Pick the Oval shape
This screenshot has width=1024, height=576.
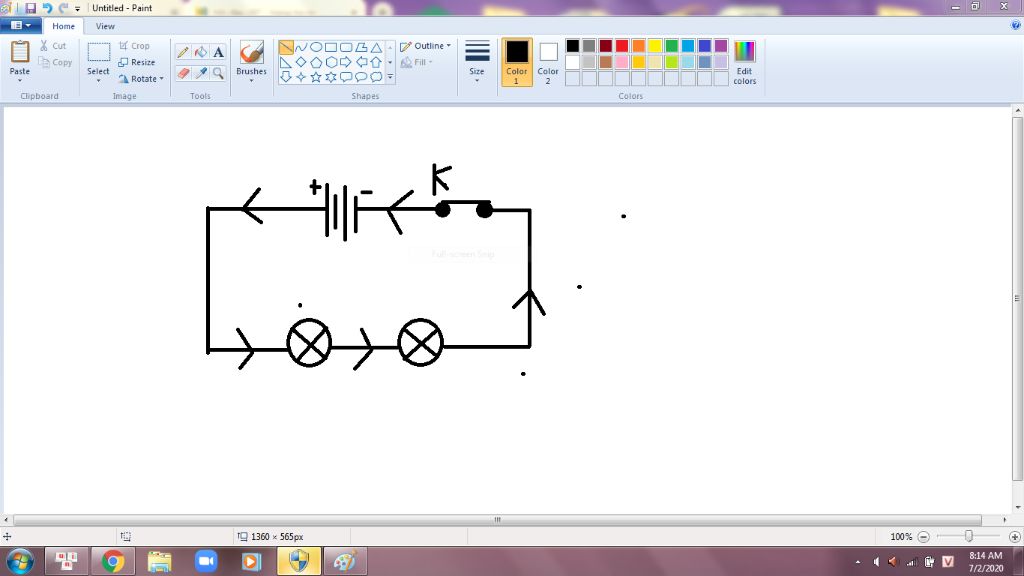tap(315, 48)
